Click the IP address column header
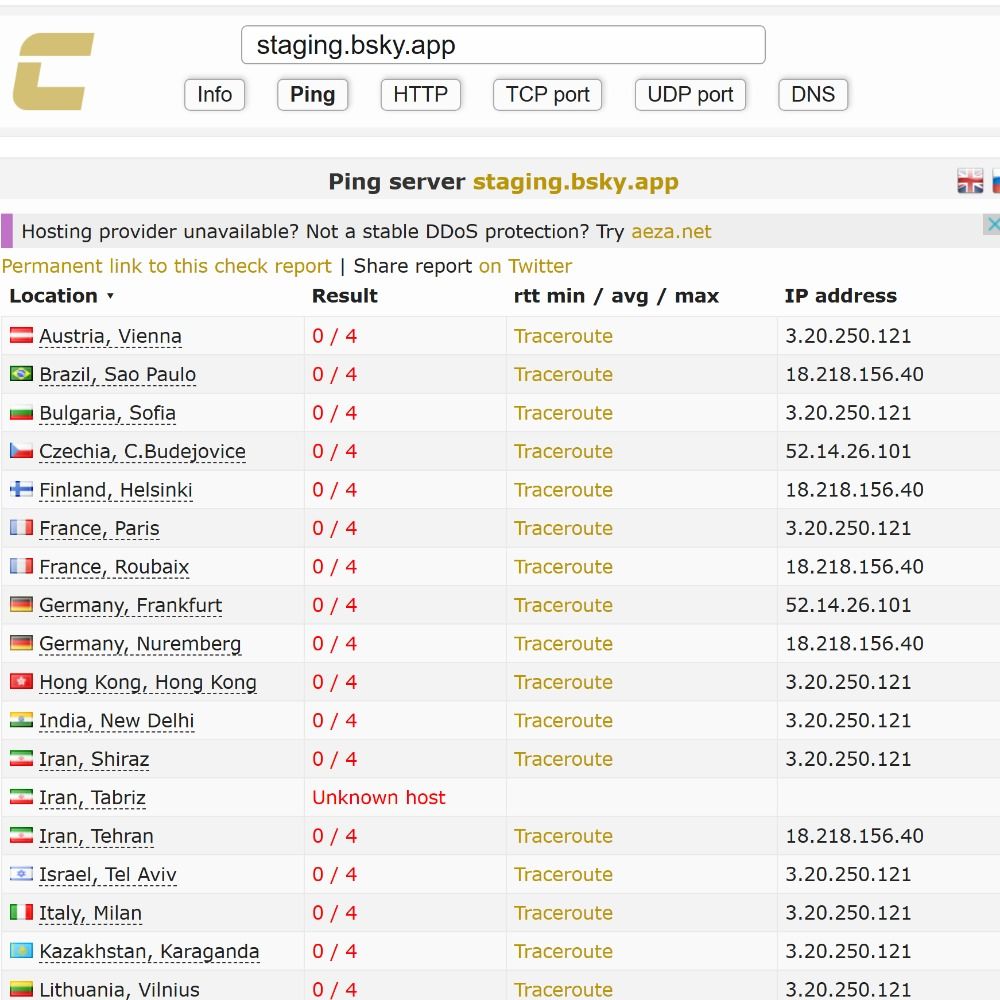This screenshot has width=1000, height=1000. click(841, 296)
